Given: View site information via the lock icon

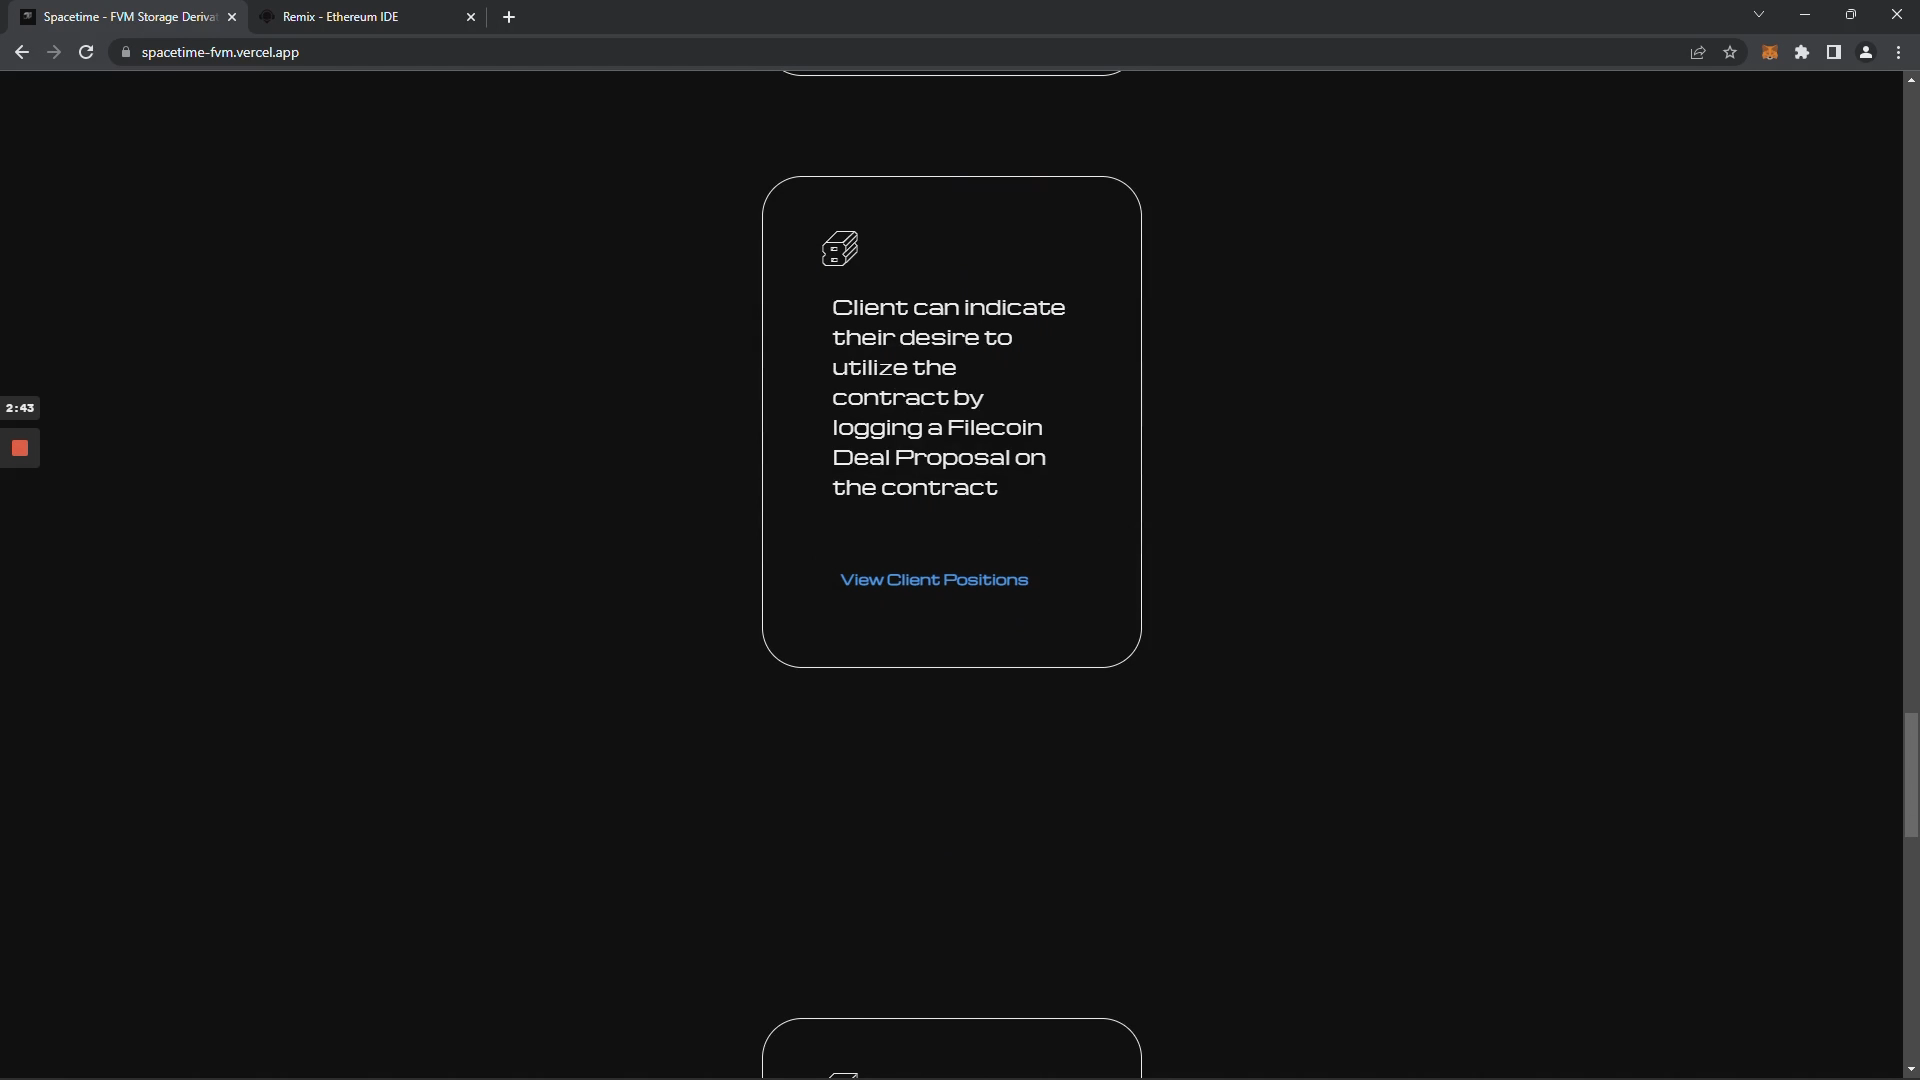Looking at the screenshot, I should point(125,52).
